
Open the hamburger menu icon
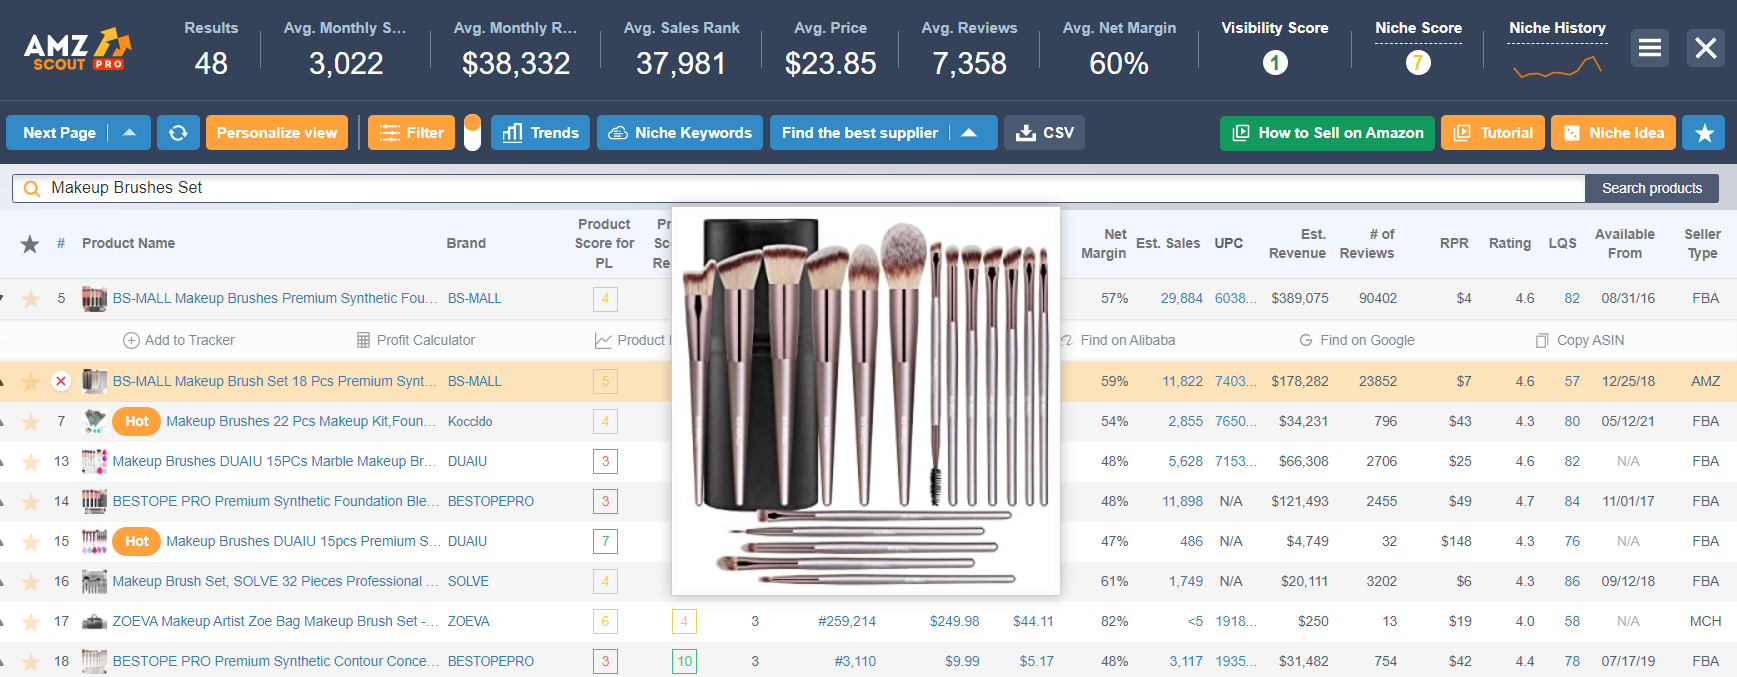[x=1650, y=47]
